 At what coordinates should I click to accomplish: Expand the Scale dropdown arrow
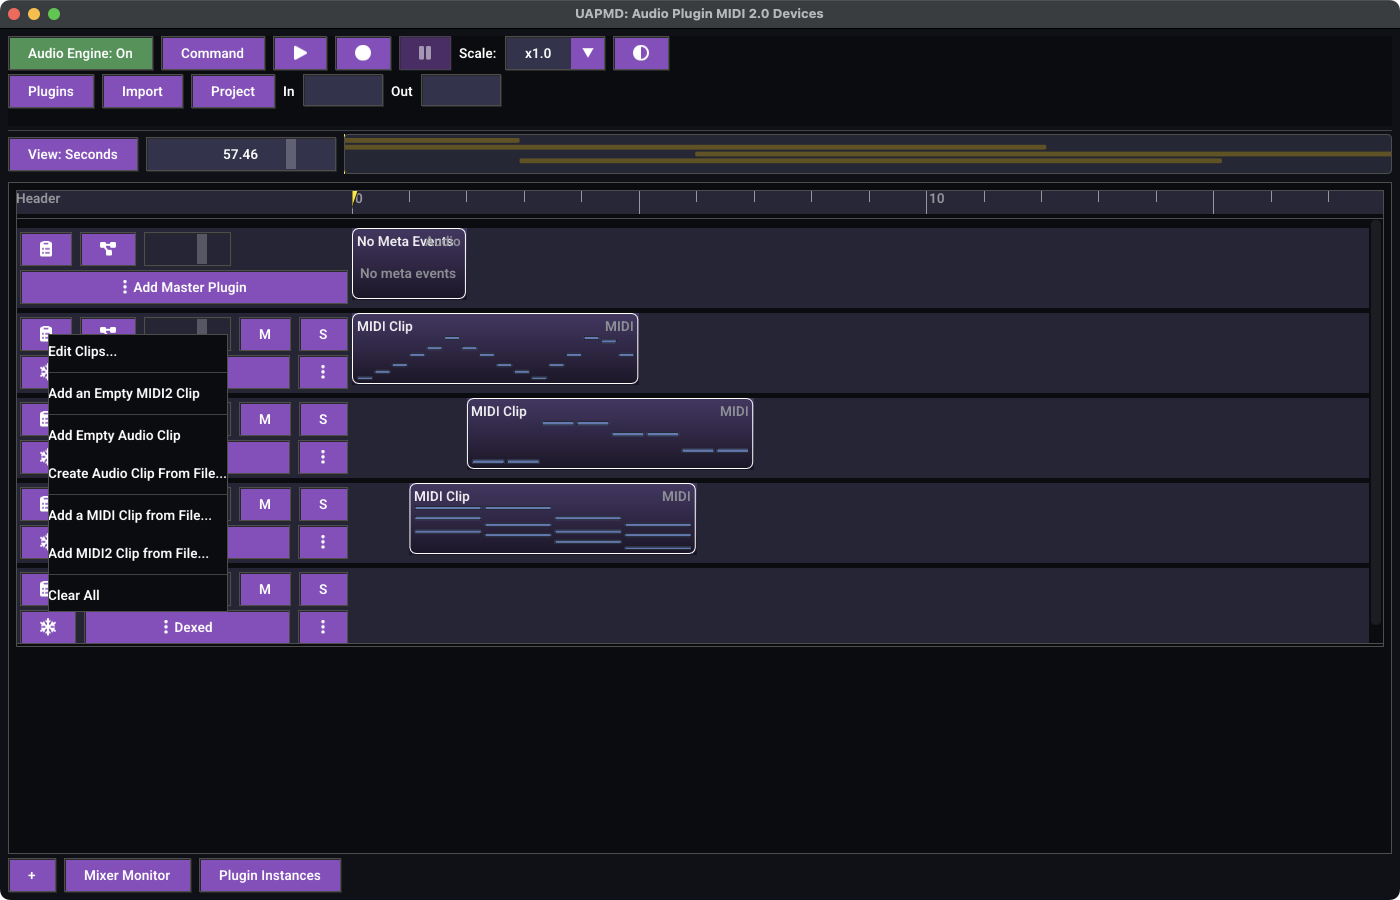tap(588, 53)
